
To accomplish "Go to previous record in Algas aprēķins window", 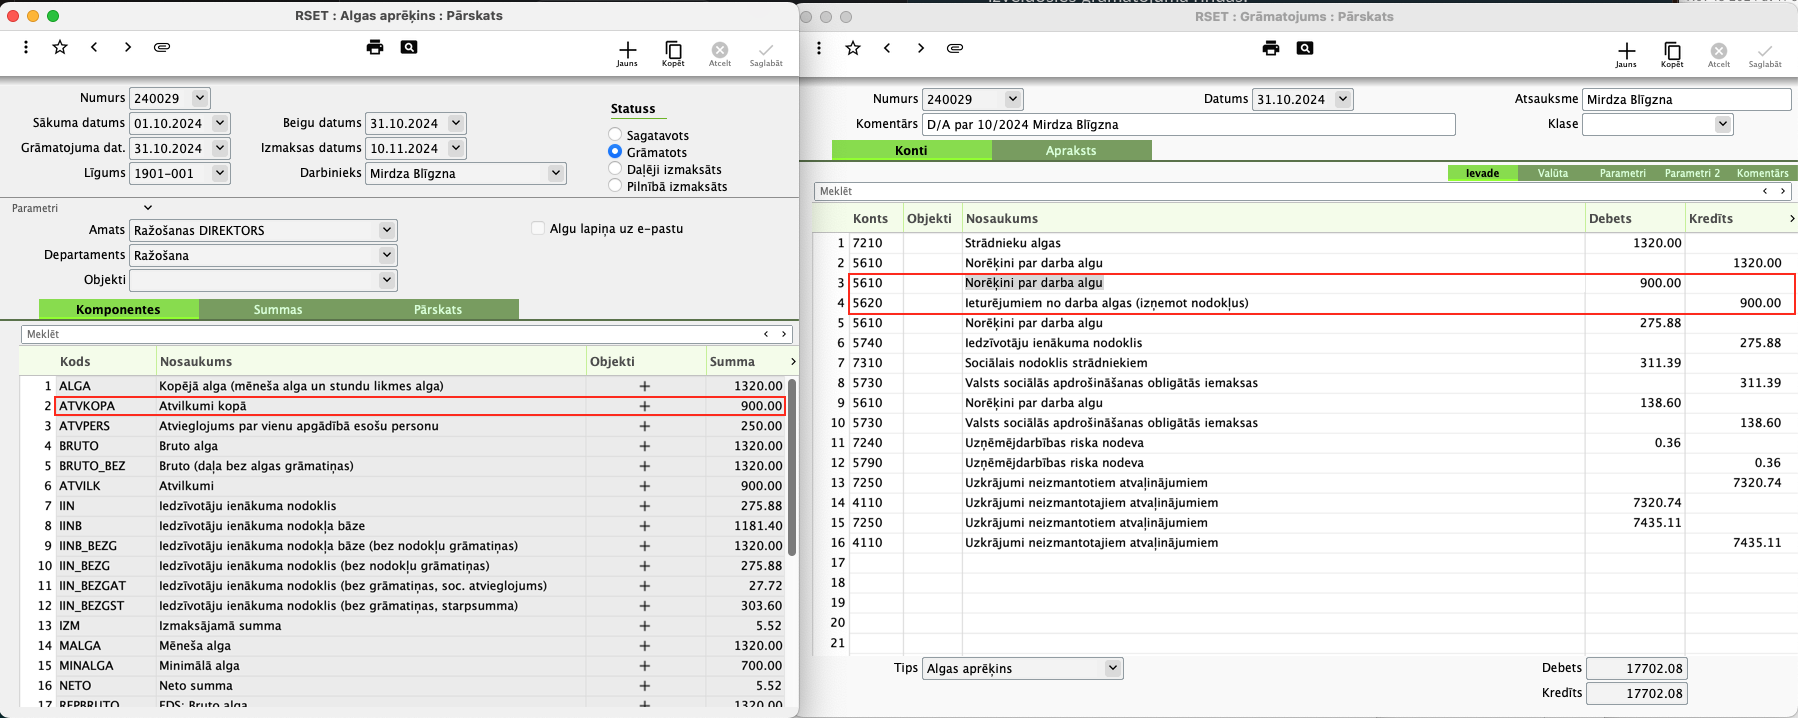I will 94,47.
